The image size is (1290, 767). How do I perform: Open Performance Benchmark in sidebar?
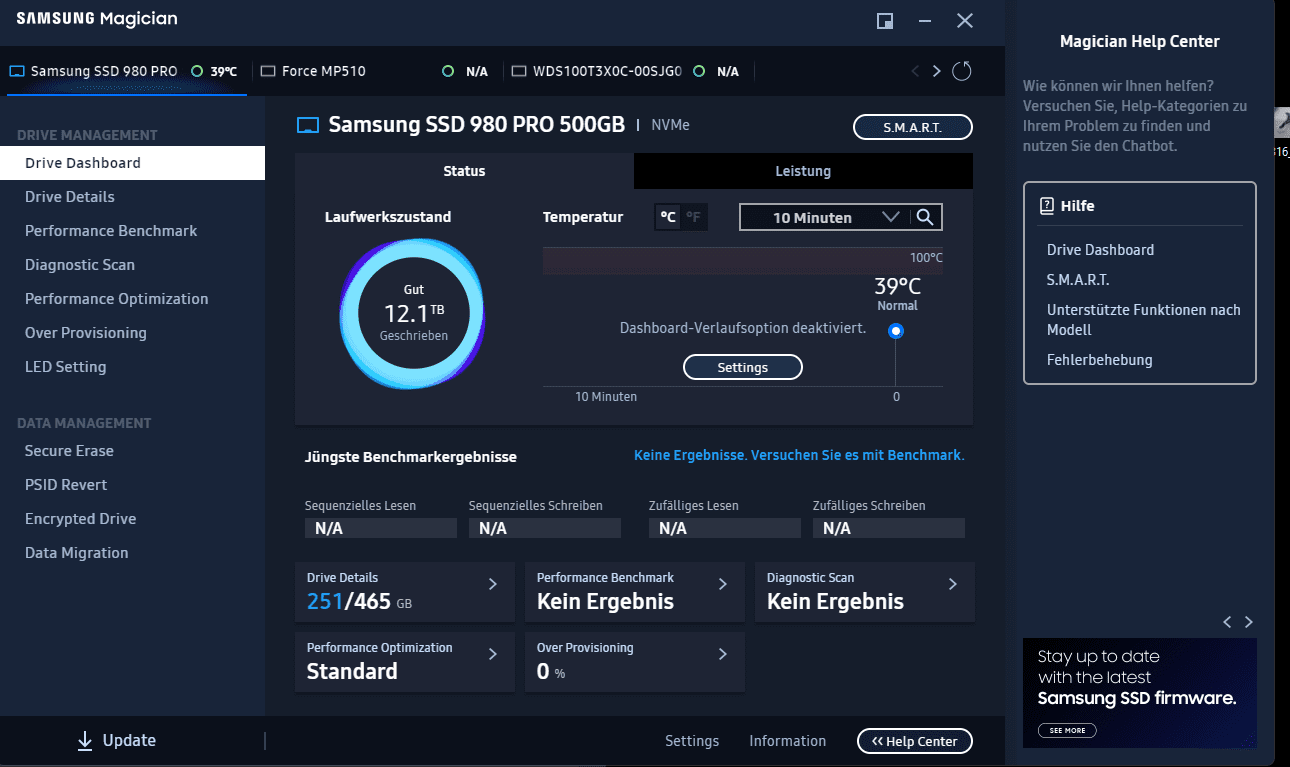(x=132, y=231)
